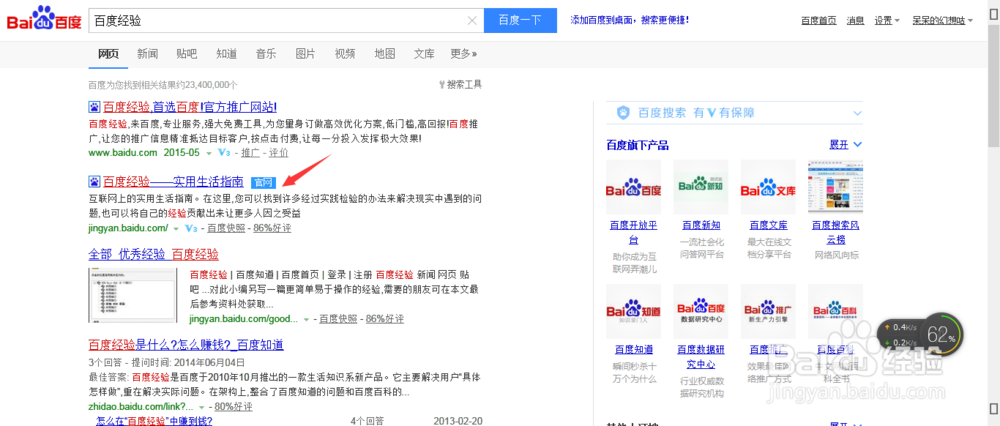
Task: Click the 推广 link
Action: (251, 153)
